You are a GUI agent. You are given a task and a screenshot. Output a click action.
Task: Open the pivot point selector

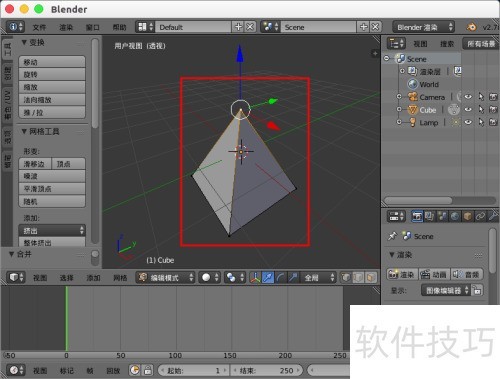235,277
